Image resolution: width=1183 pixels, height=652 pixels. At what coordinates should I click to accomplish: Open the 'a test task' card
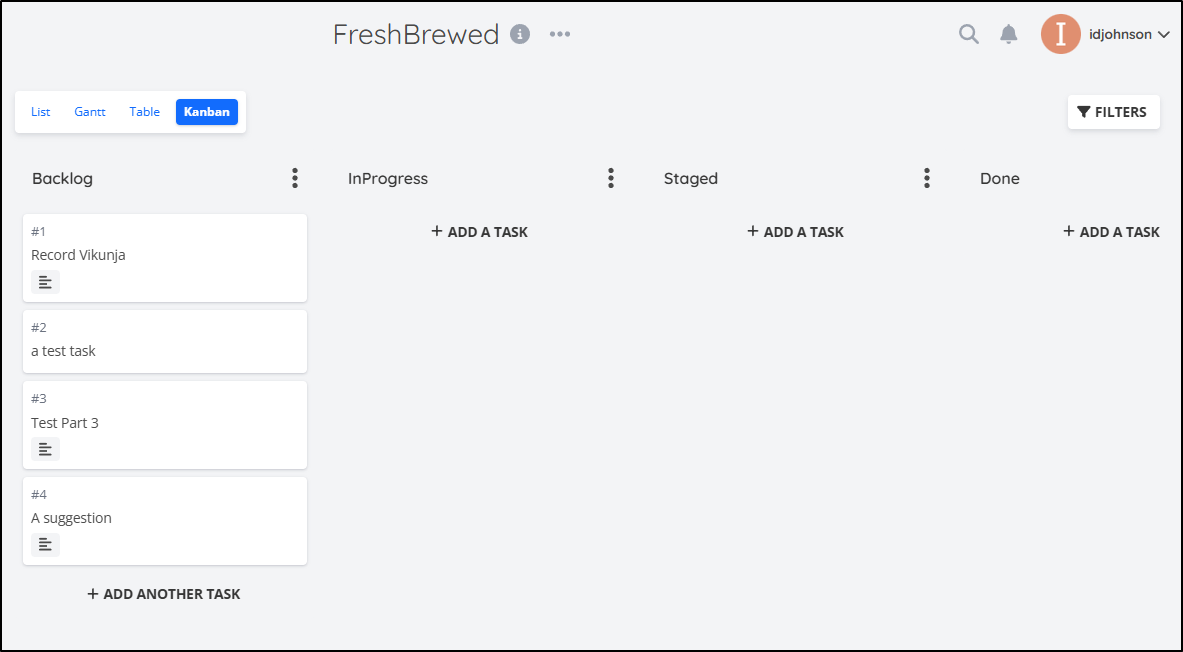164,341
